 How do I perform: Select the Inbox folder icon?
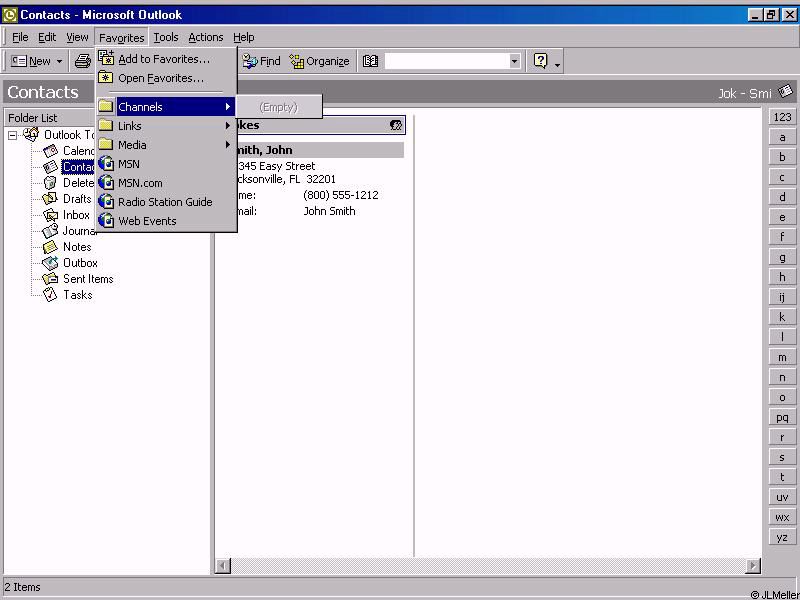click(51, 215)
